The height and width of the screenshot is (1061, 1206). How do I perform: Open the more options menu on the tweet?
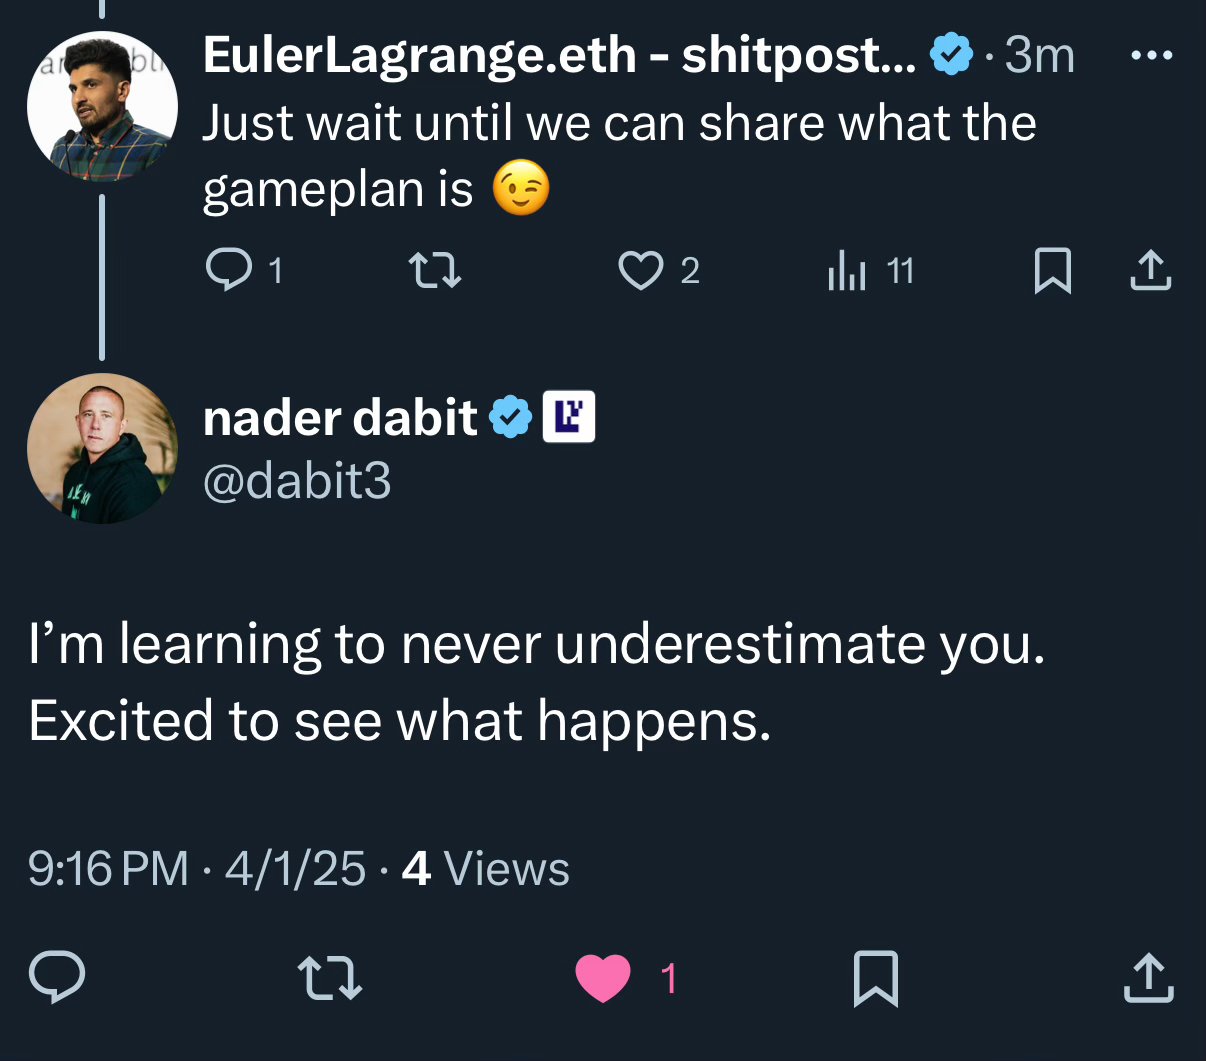click(x=1153, y=55)
